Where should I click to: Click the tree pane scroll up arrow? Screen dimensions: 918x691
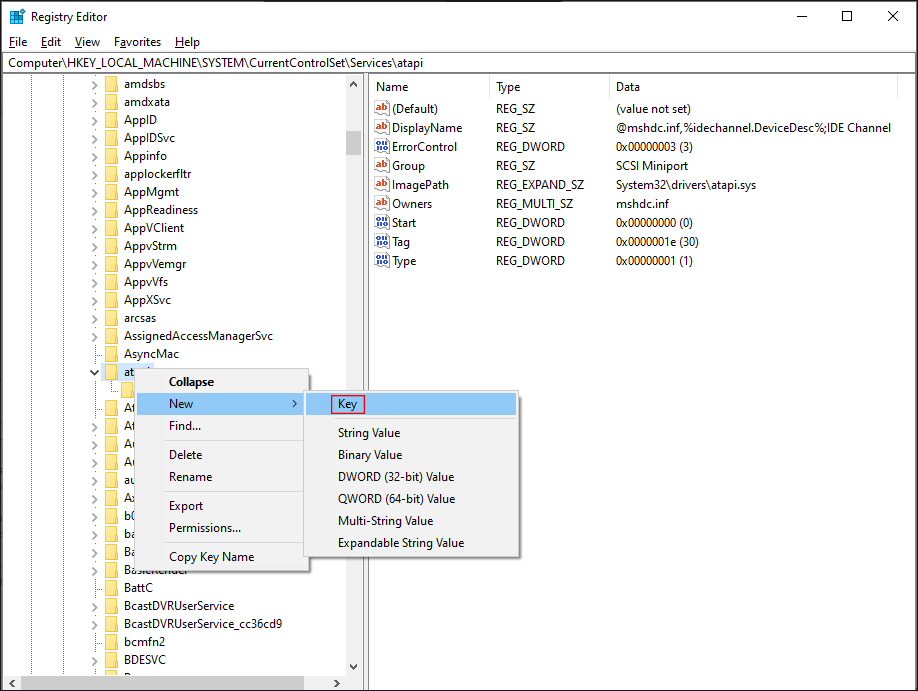[353, 84]
